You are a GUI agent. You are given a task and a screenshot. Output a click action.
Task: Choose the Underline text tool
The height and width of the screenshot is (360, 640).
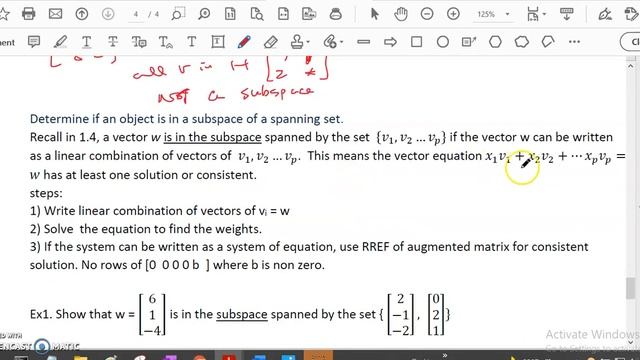(87, 42)
